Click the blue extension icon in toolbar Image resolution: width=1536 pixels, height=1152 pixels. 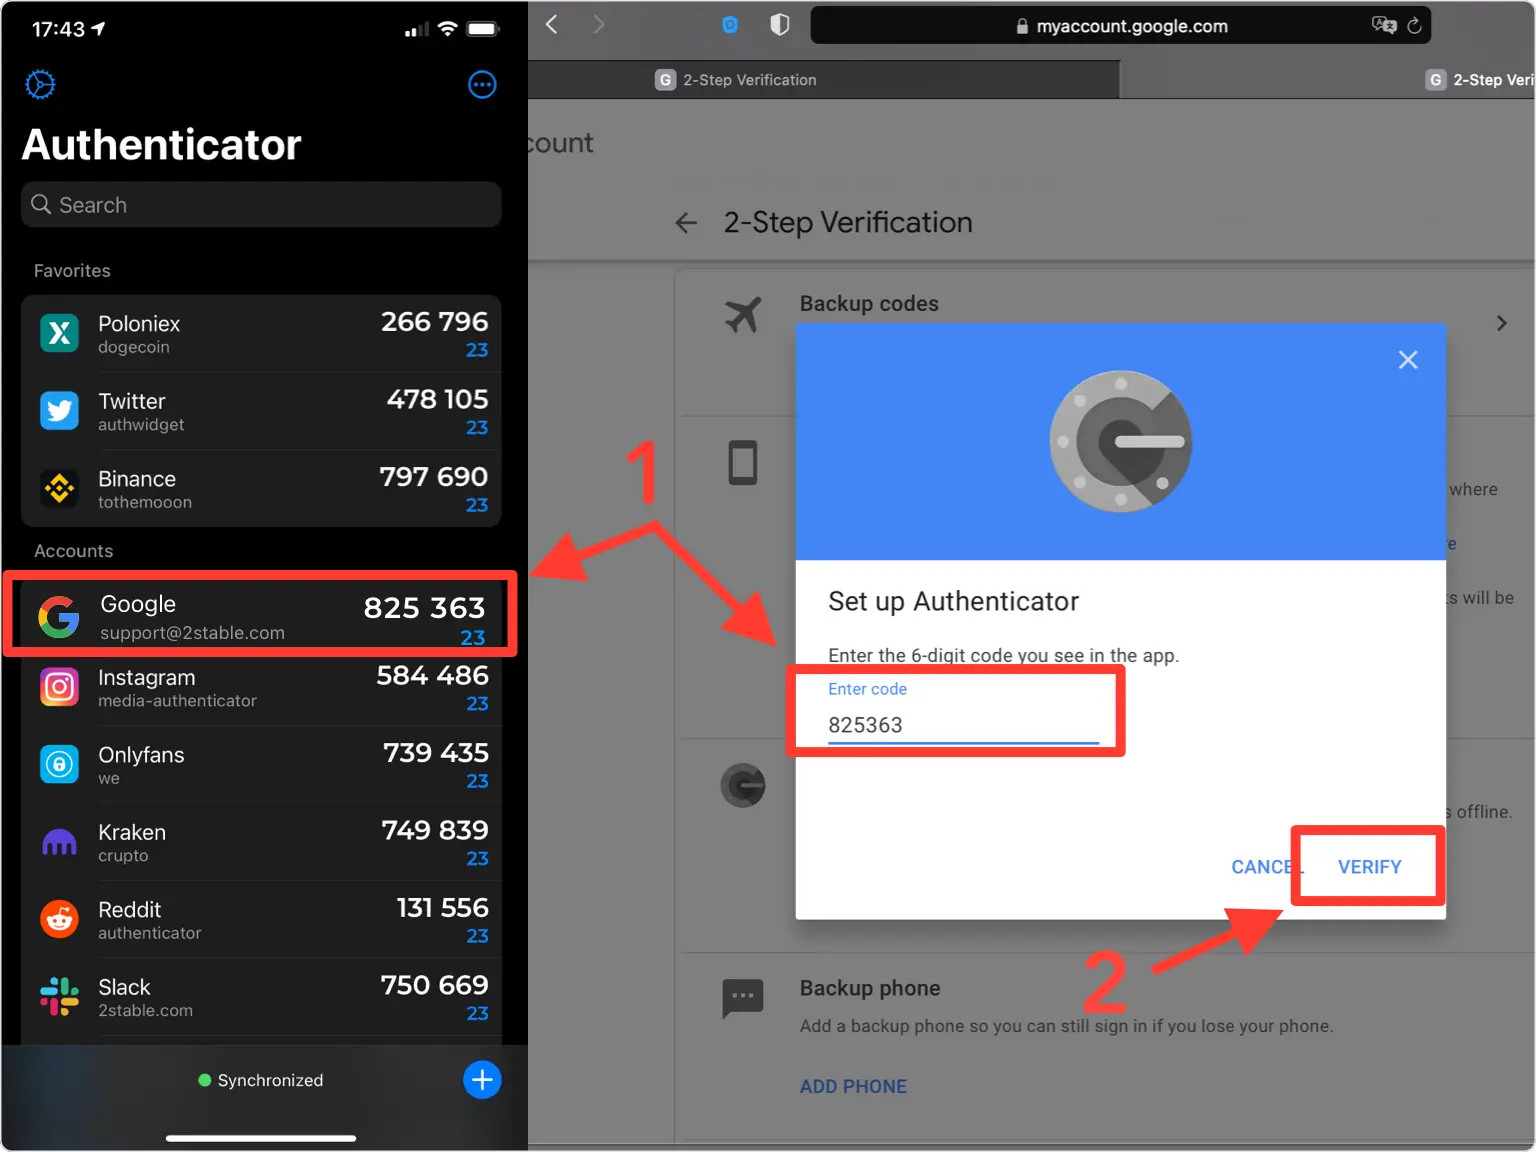click(x=730, y=25)
